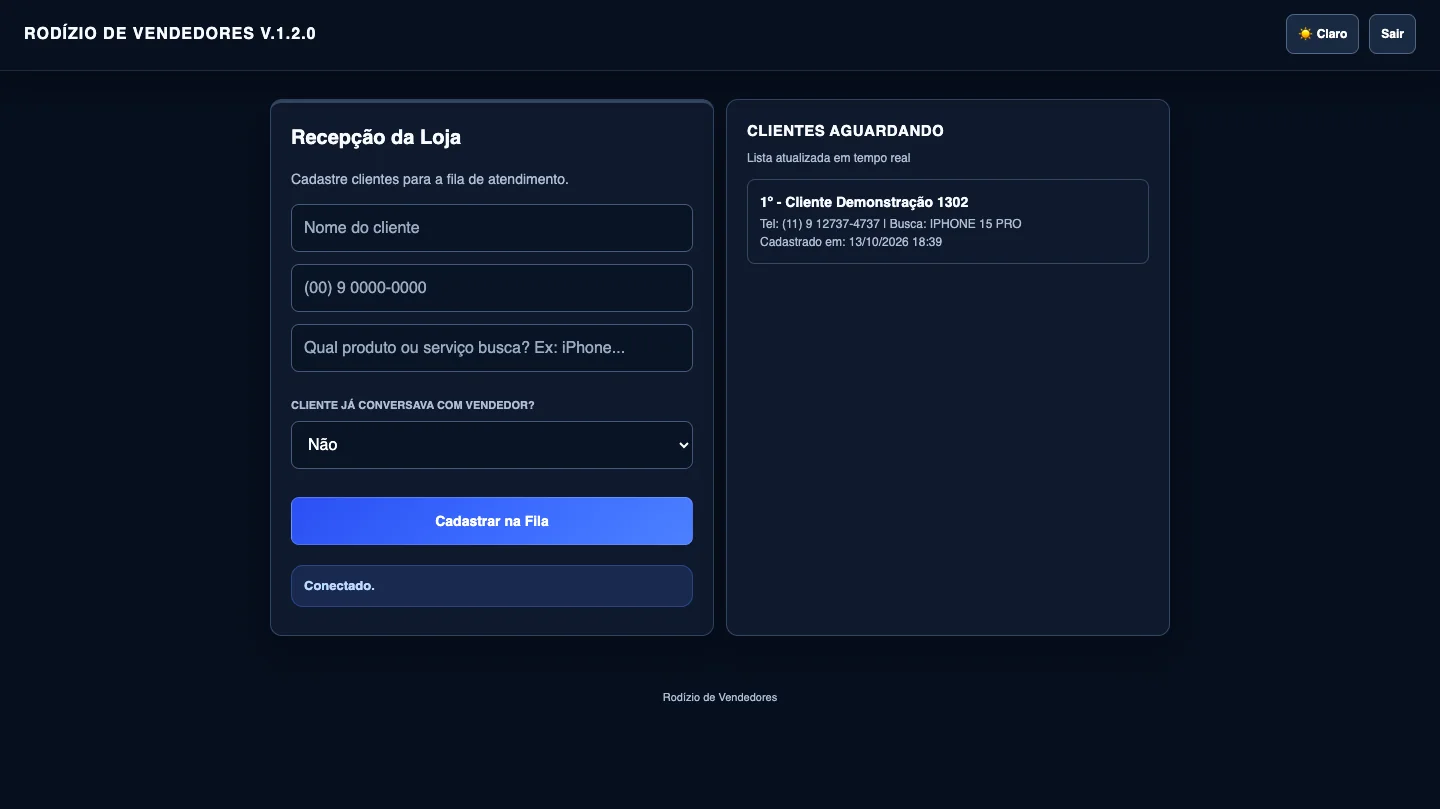Image resolution: width=1440 pixels, height=809 pixels.
Task: Click the client's phone and search details line
Action: (891, 224)
